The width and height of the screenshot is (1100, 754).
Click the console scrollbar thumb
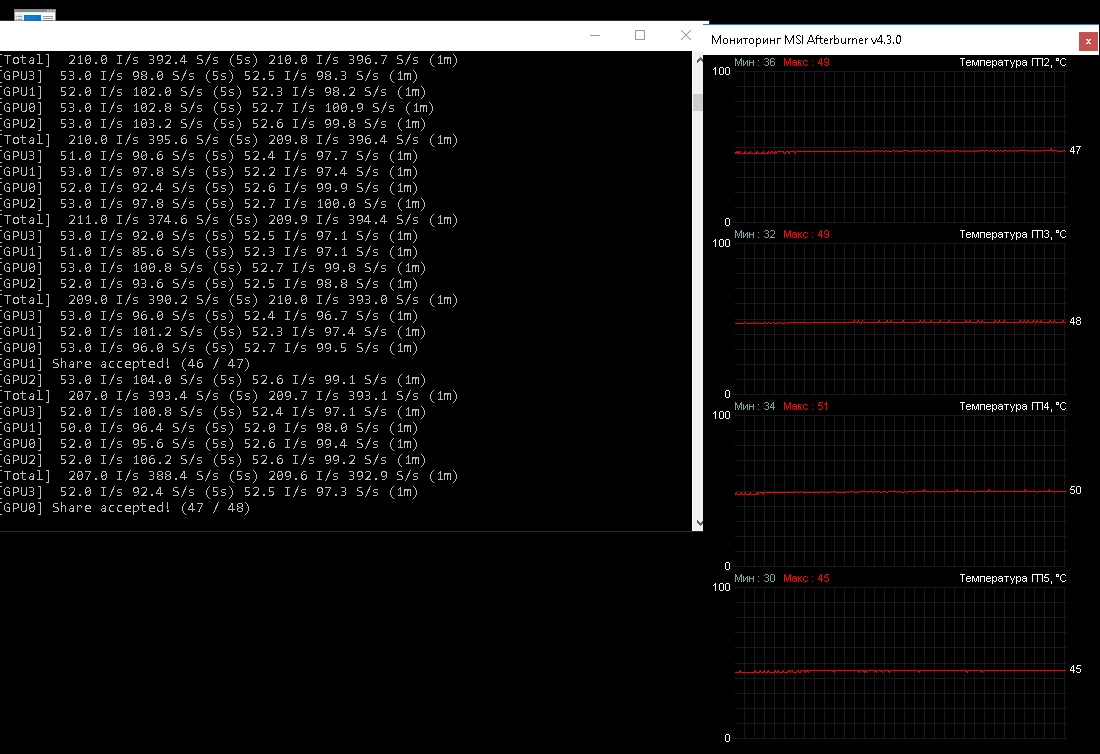click(697, 102)
